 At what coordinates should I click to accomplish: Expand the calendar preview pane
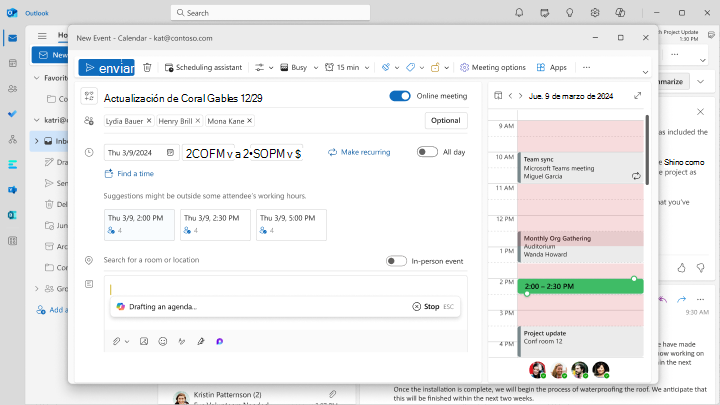click(x=637, y=96)
